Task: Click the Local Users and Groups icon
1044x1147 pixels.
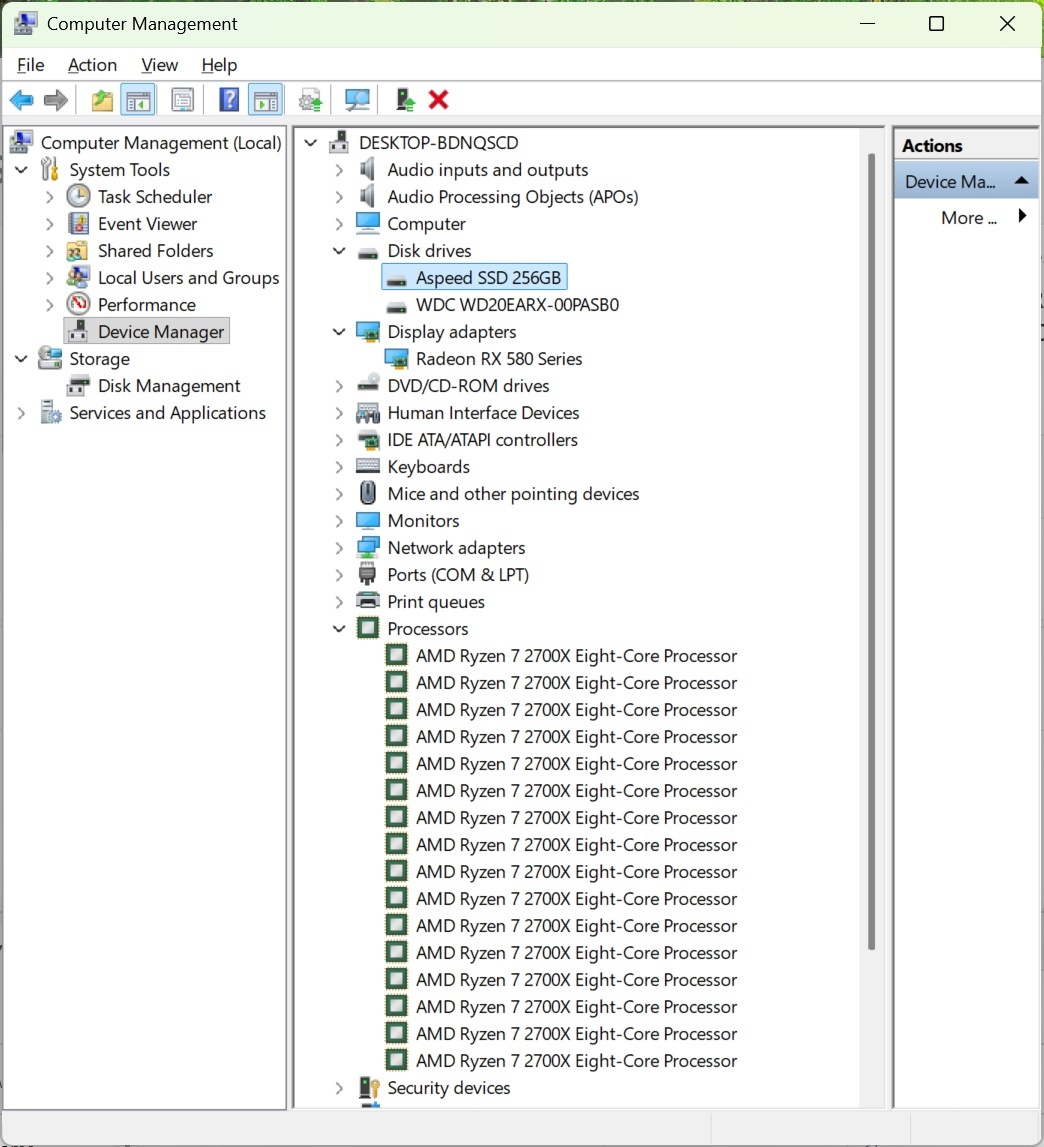Action: coord(78,277)
